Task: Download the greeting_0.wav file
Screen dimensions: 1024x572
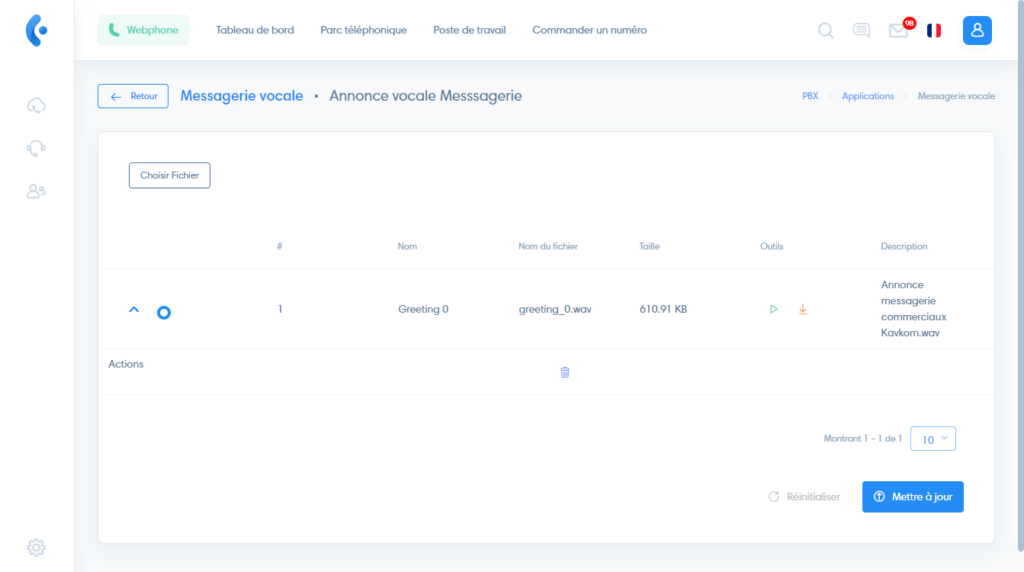Action: click(x=802, y=309)
